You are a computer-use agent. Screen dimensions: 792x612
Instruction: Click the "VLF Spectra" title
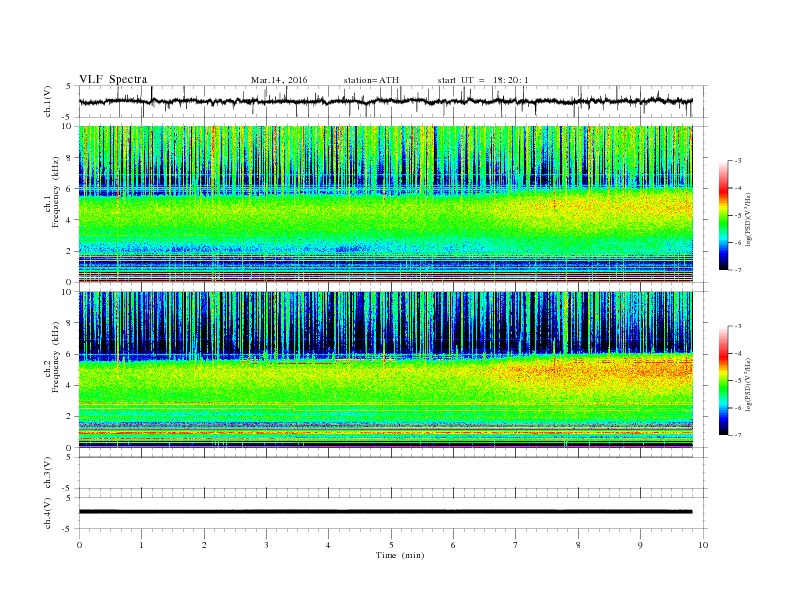(113, 79)
